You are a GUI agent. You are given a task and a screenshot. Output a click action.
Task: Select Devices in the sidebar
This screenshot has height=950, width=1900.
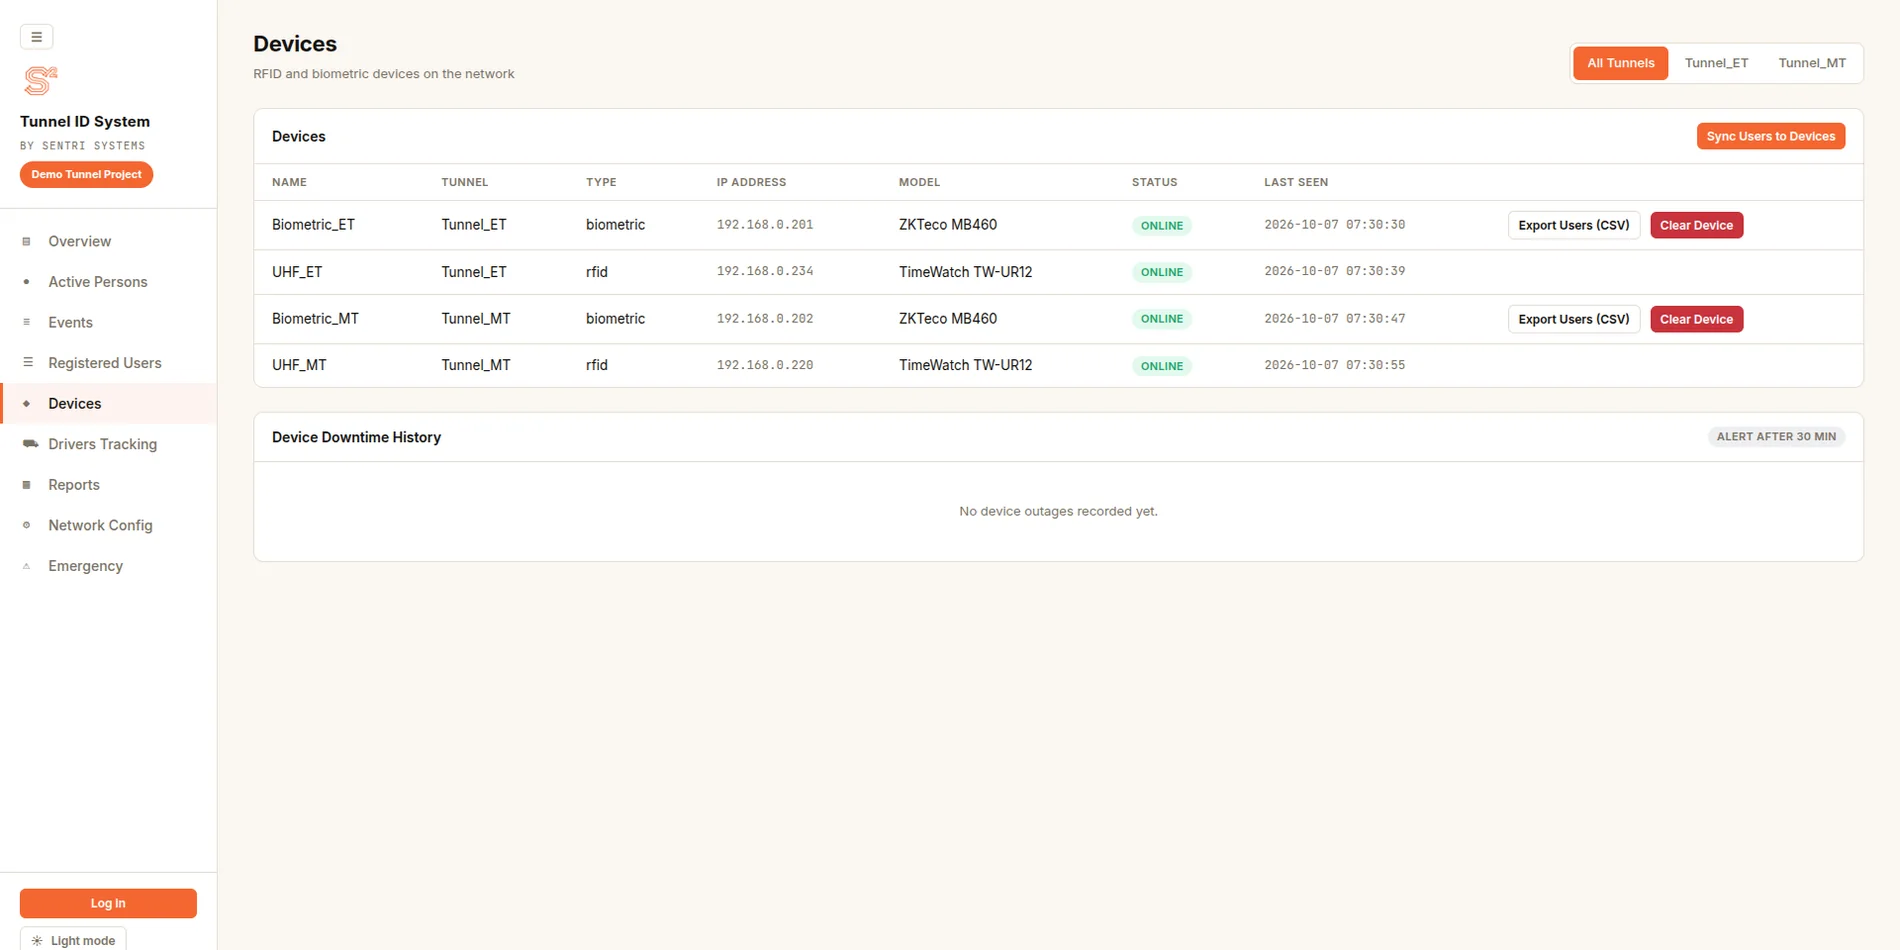coord(108,404)
